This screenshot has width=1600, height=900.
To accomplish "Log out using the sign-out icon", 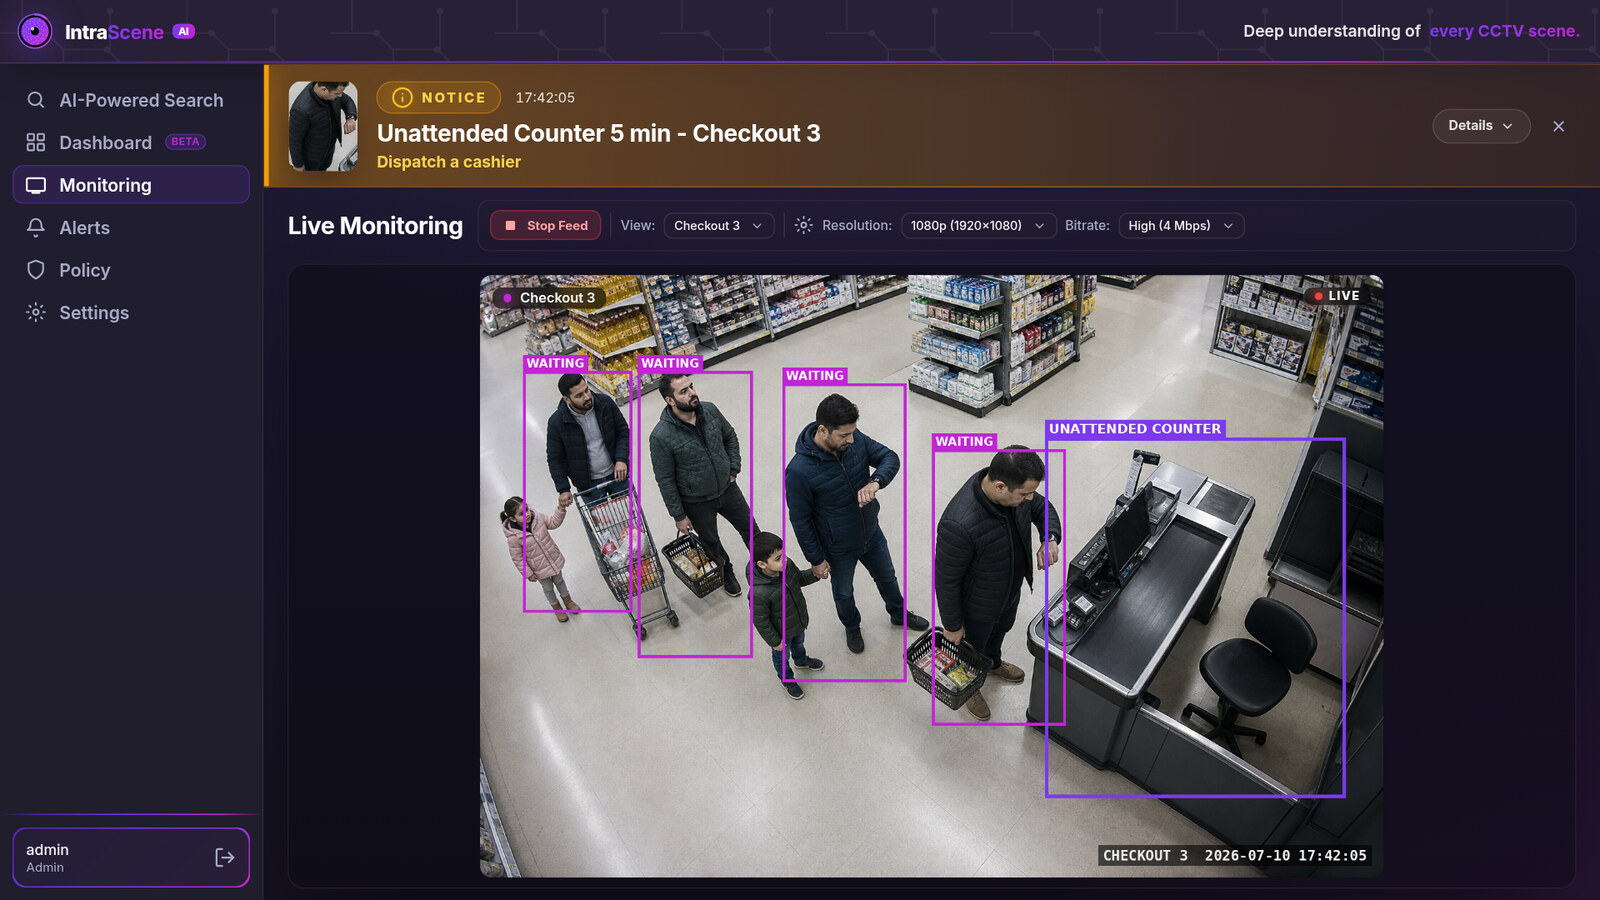I will pos(225,857).
